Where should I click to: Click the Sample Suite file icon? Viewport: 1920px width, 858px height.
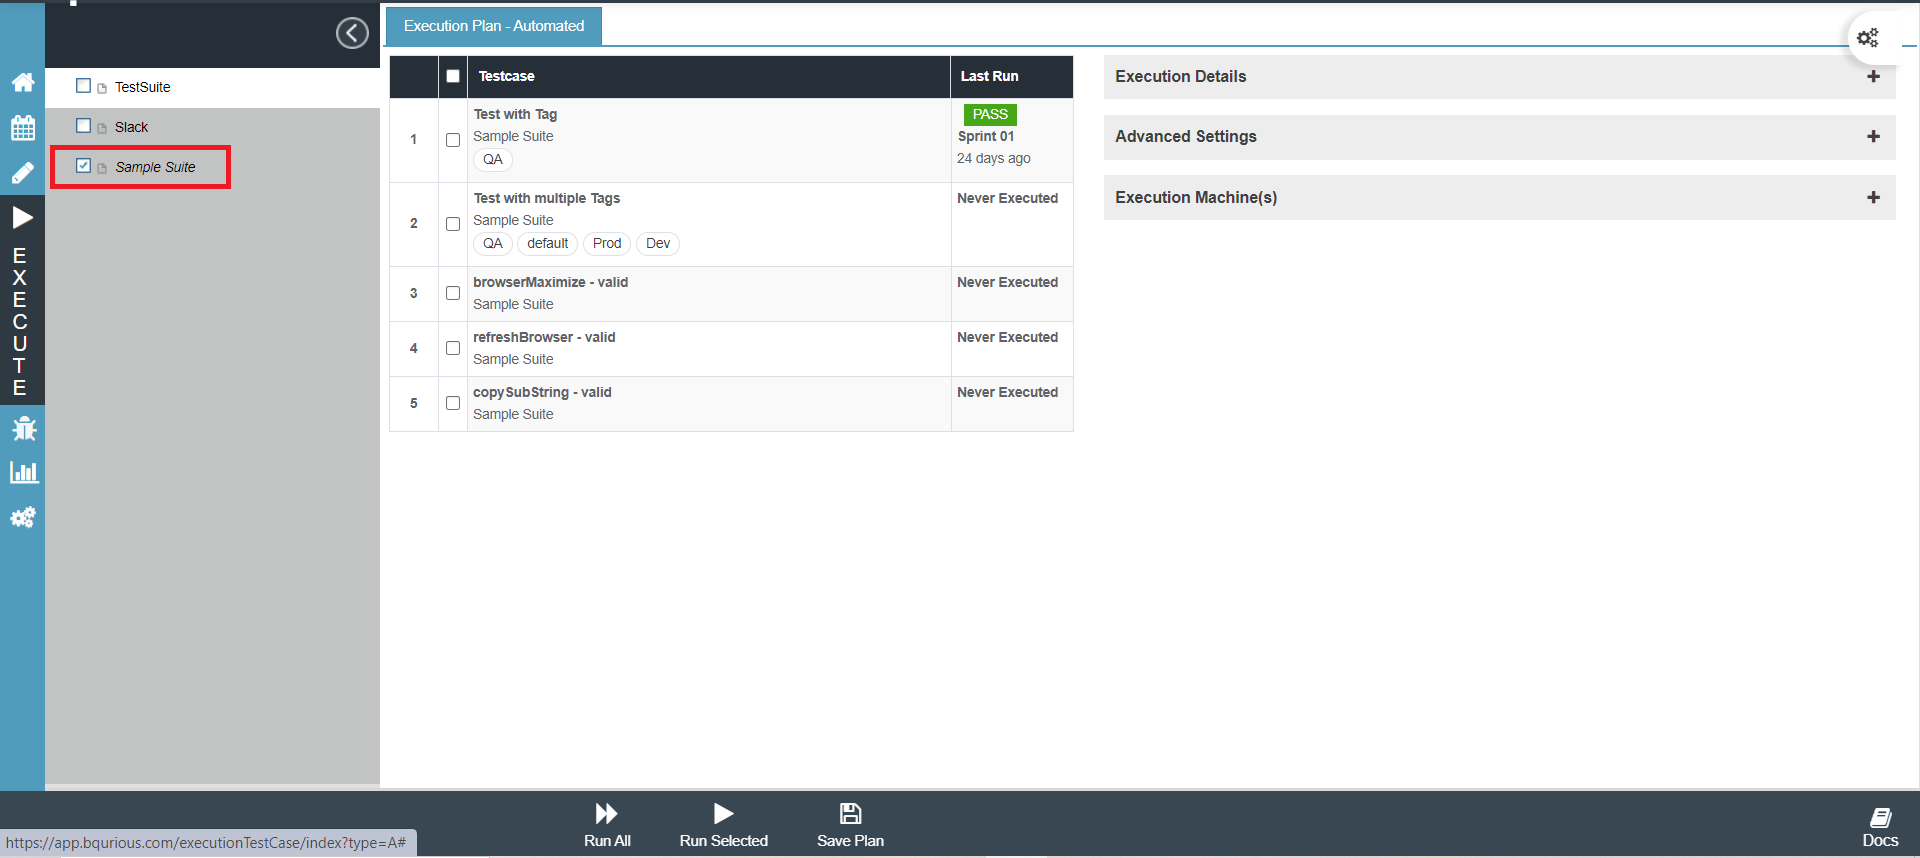pos(102,168)
